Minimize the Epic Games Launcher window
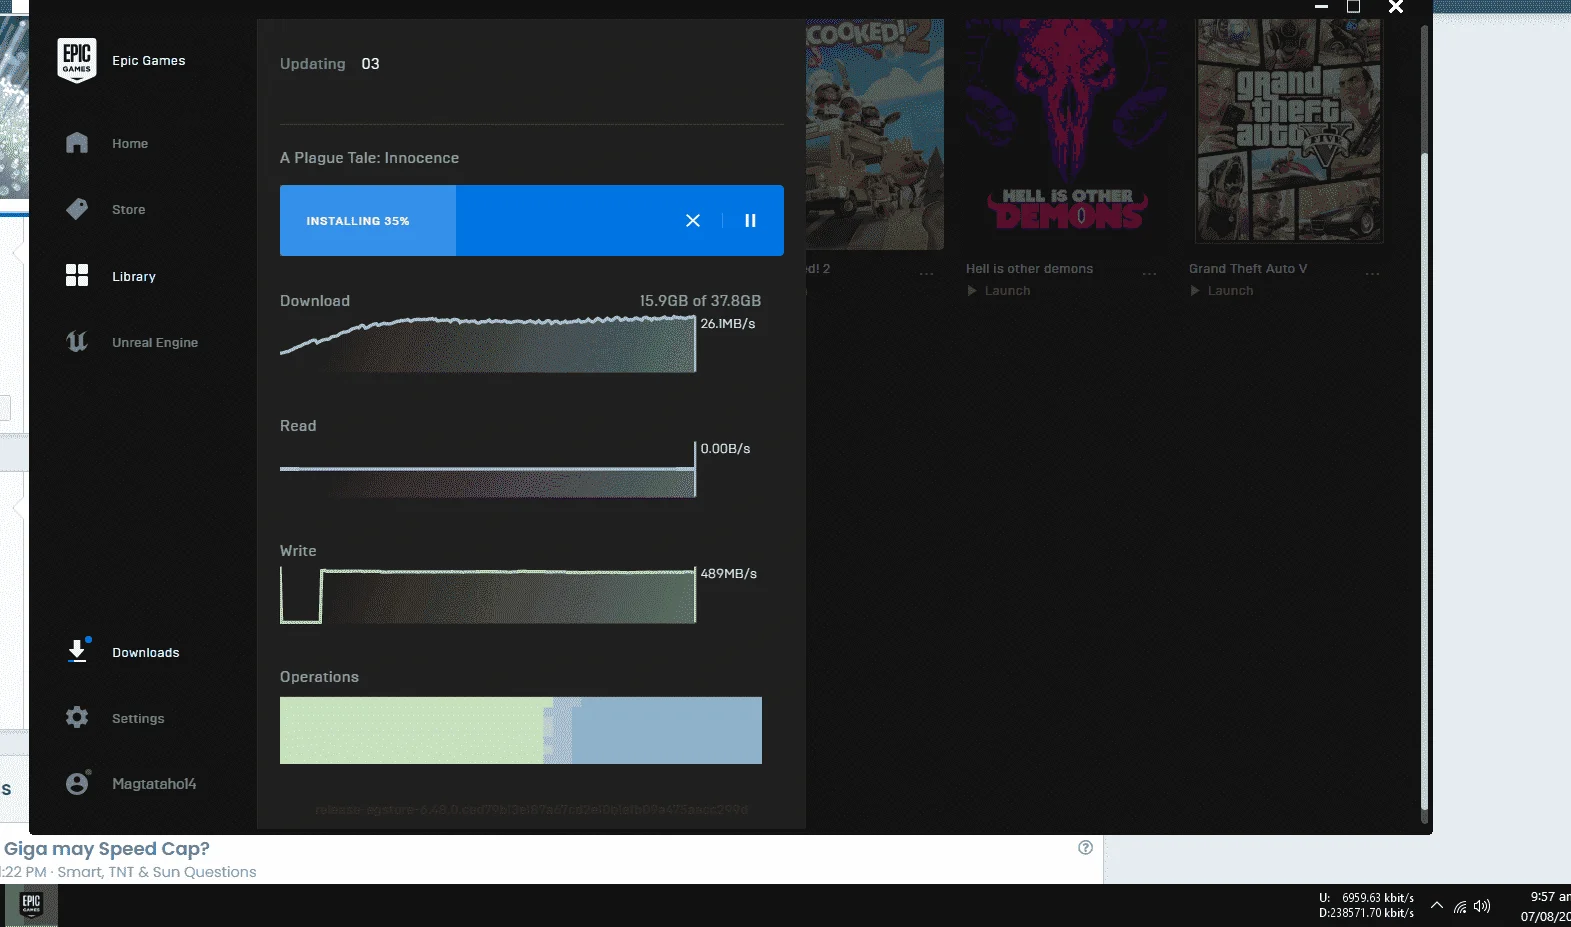1571x927 pixels. pos(1321,7)
